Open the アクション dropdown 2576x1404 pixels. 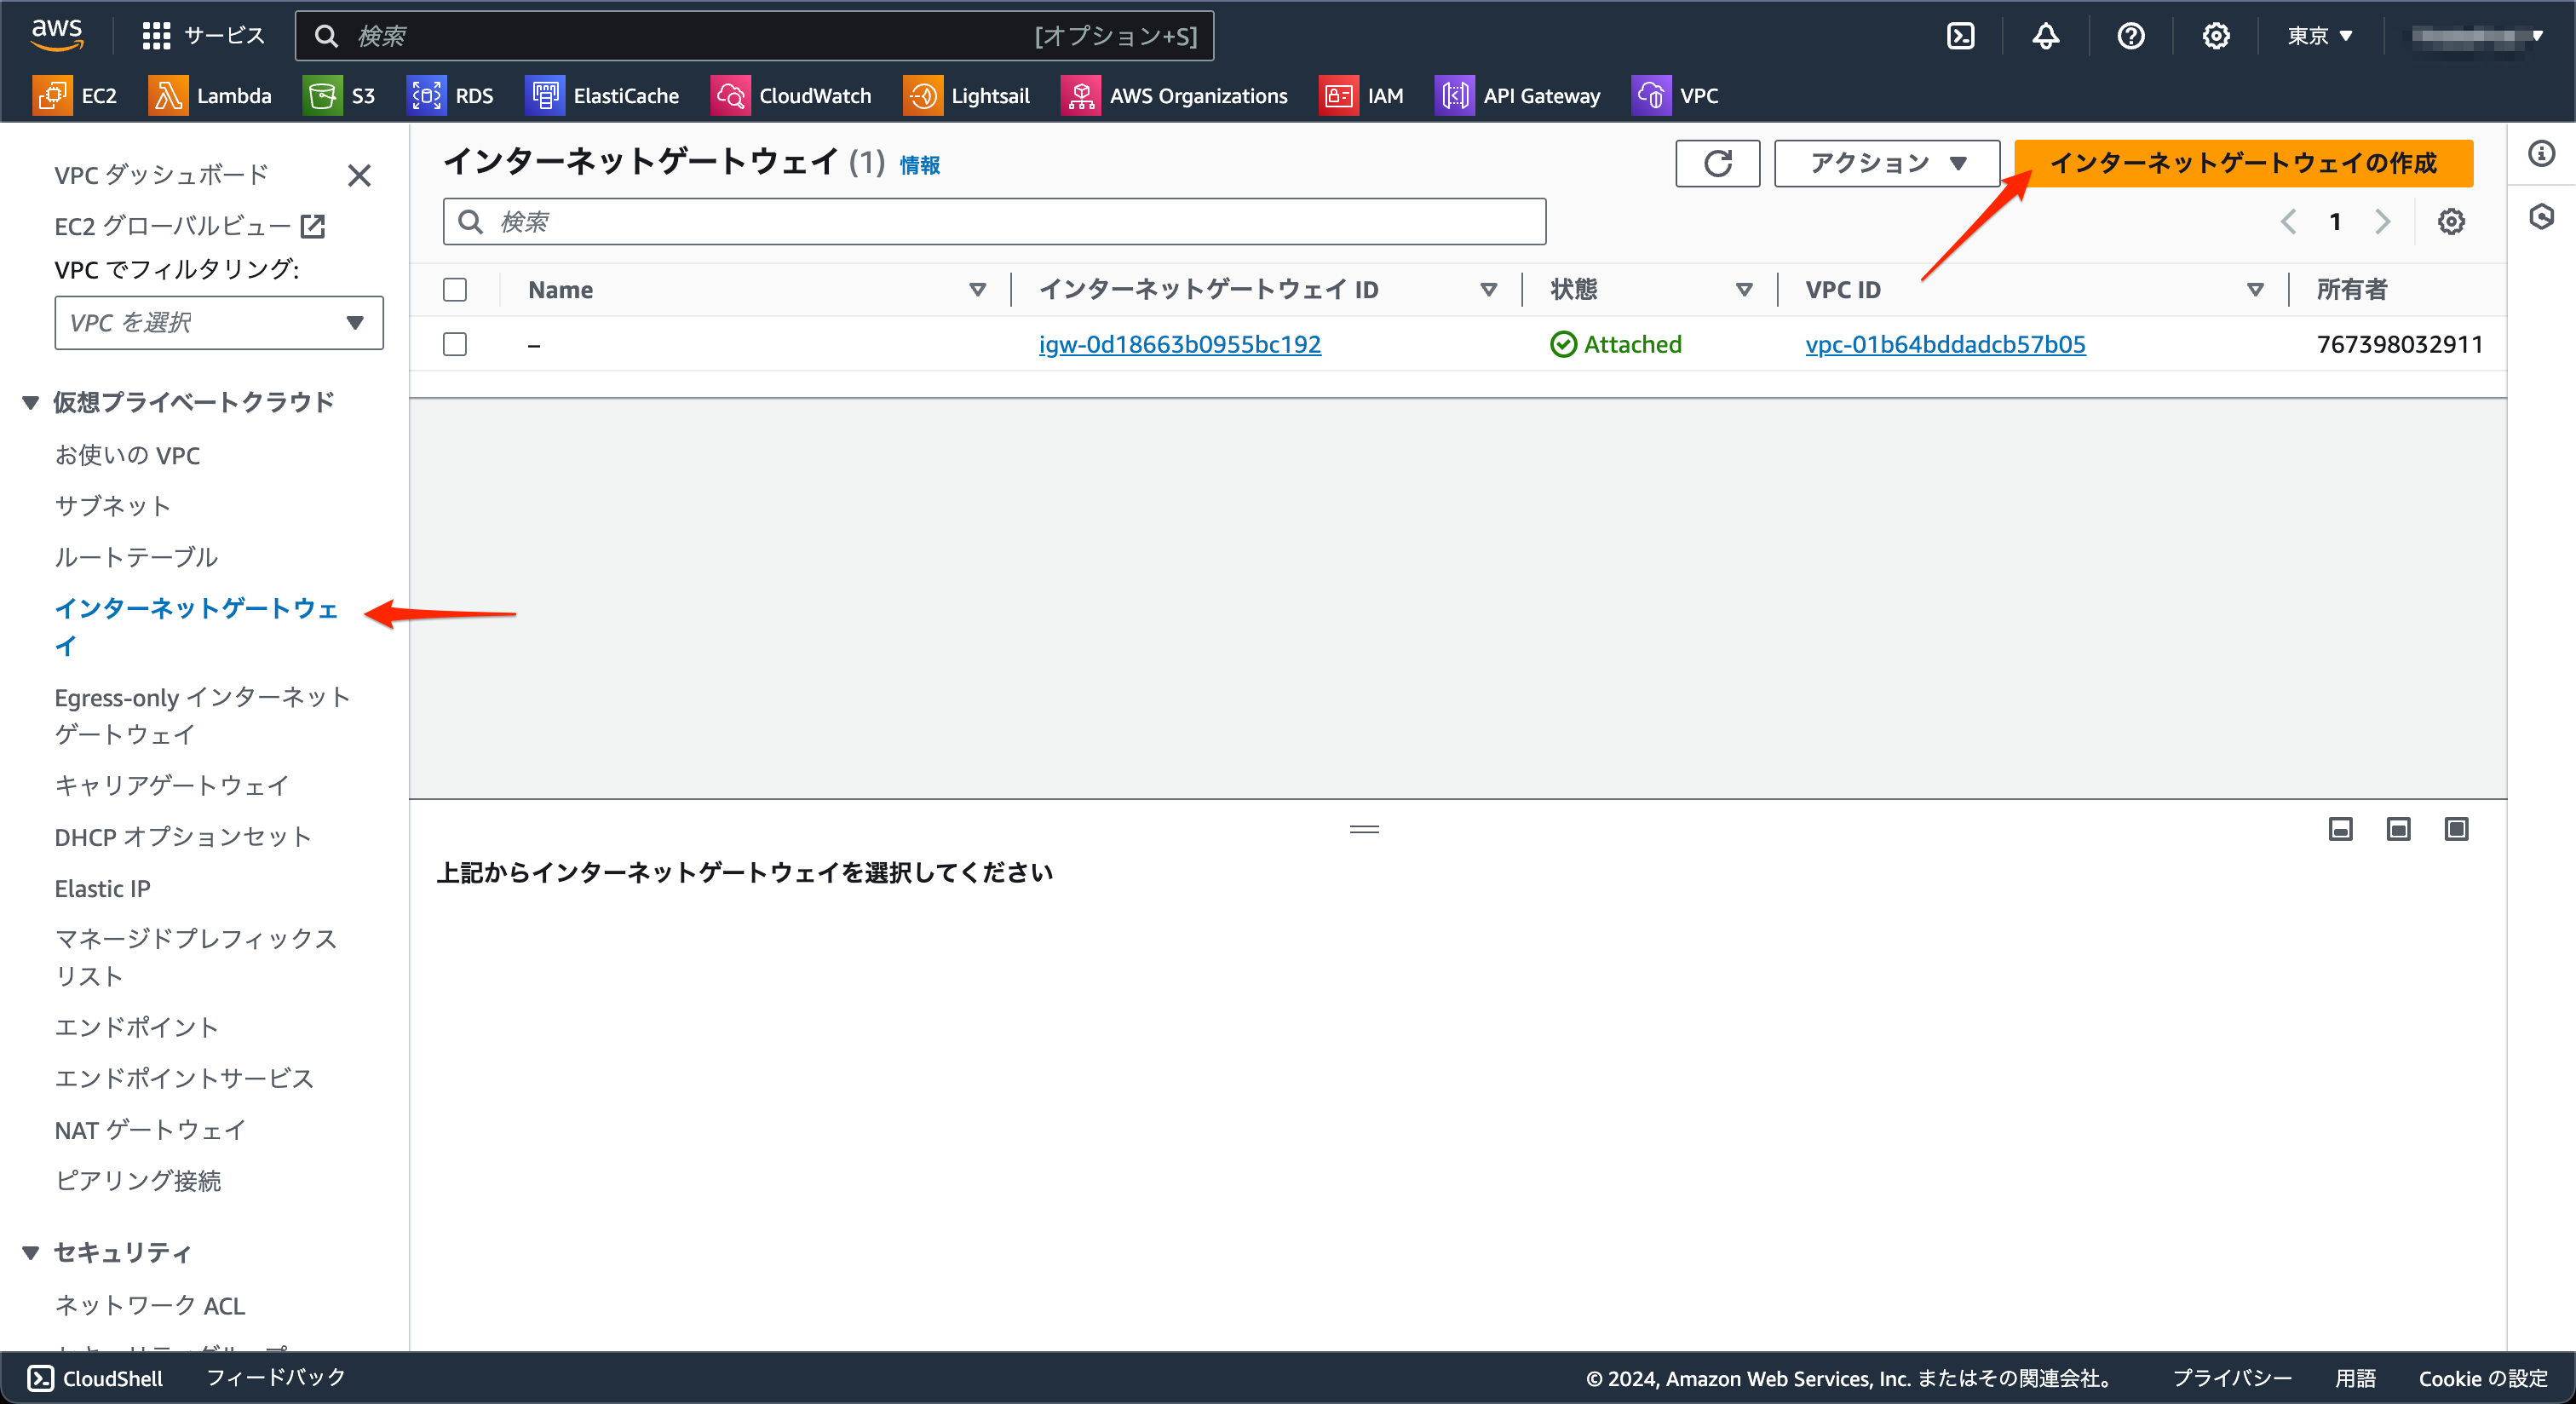[x=1885, y=163]
